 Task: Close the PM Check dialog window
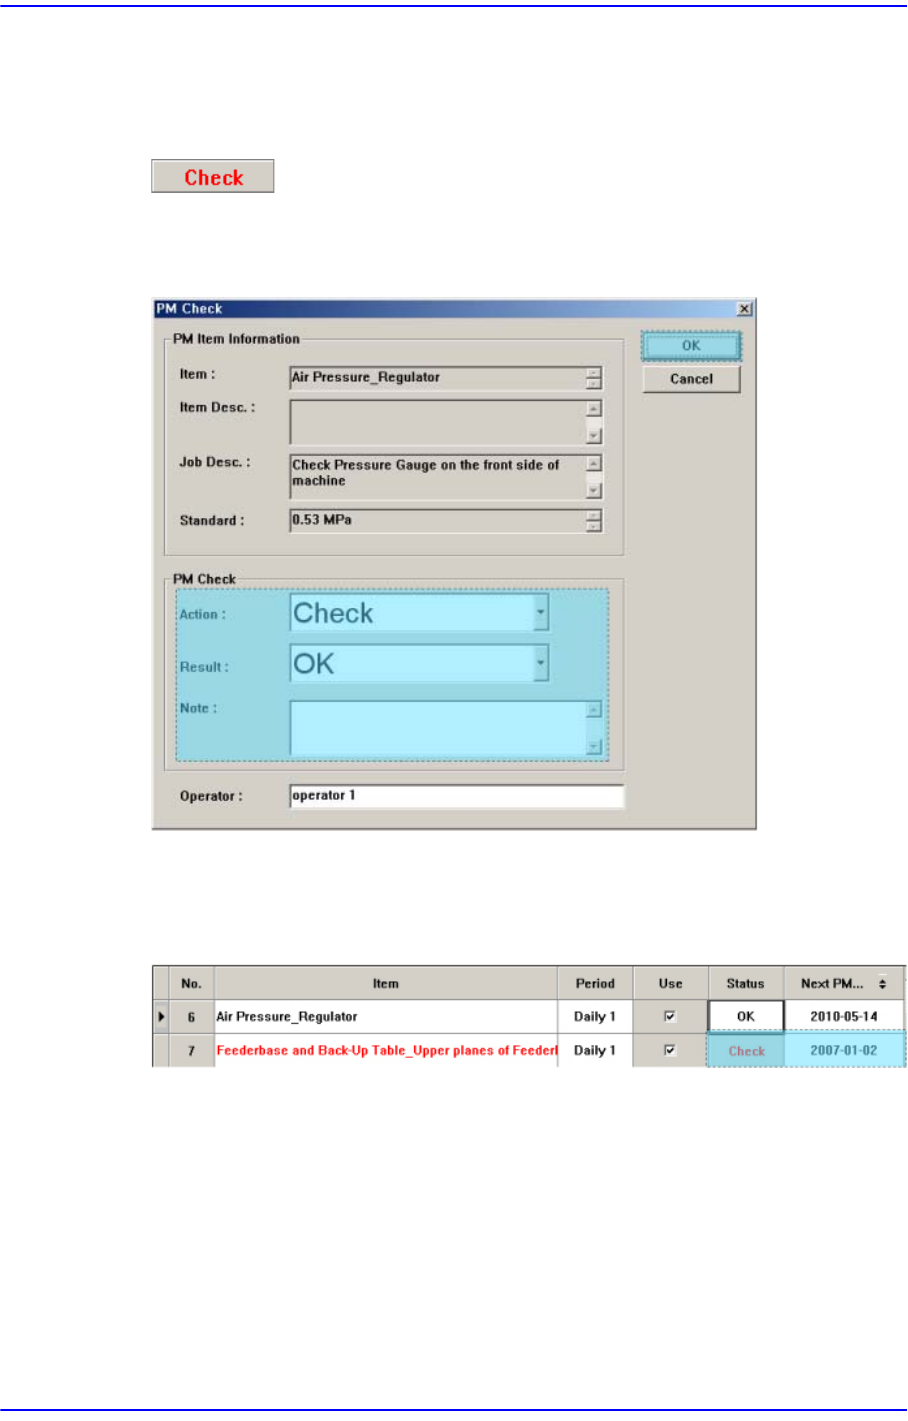pyautogui.click(x=744, y=309)
